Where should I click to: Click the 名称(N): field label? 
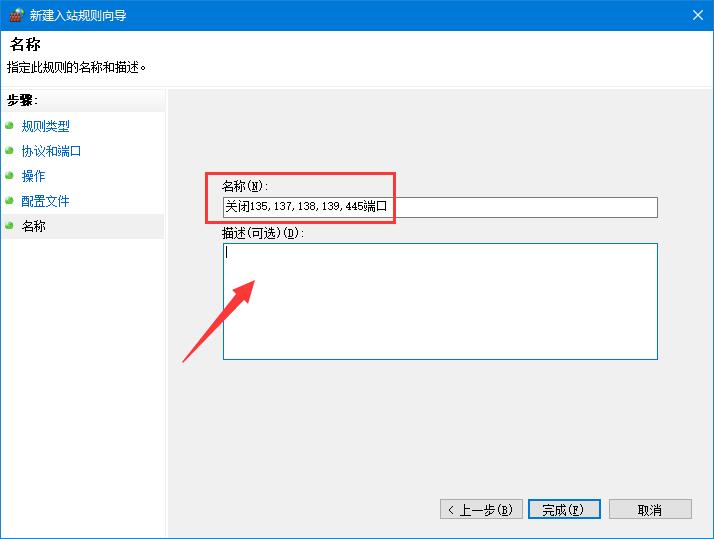[x=245, y=186]
